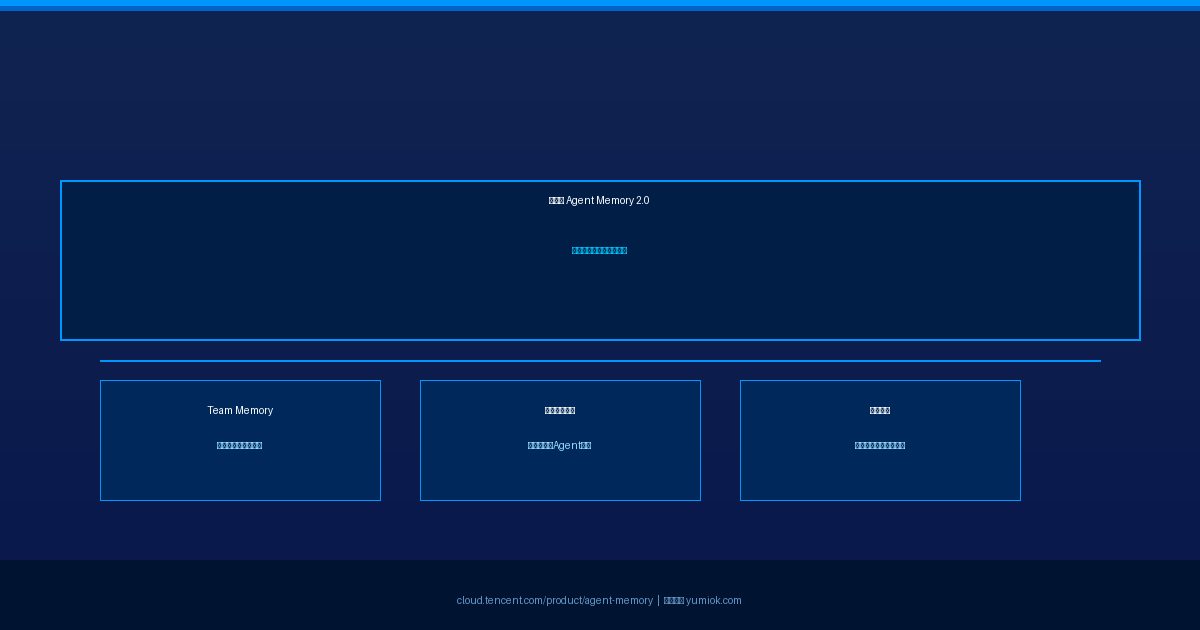Select the card subtitle containing the word Agent
This screenshot has width=1200, height=630.
(x=560, y=446)
